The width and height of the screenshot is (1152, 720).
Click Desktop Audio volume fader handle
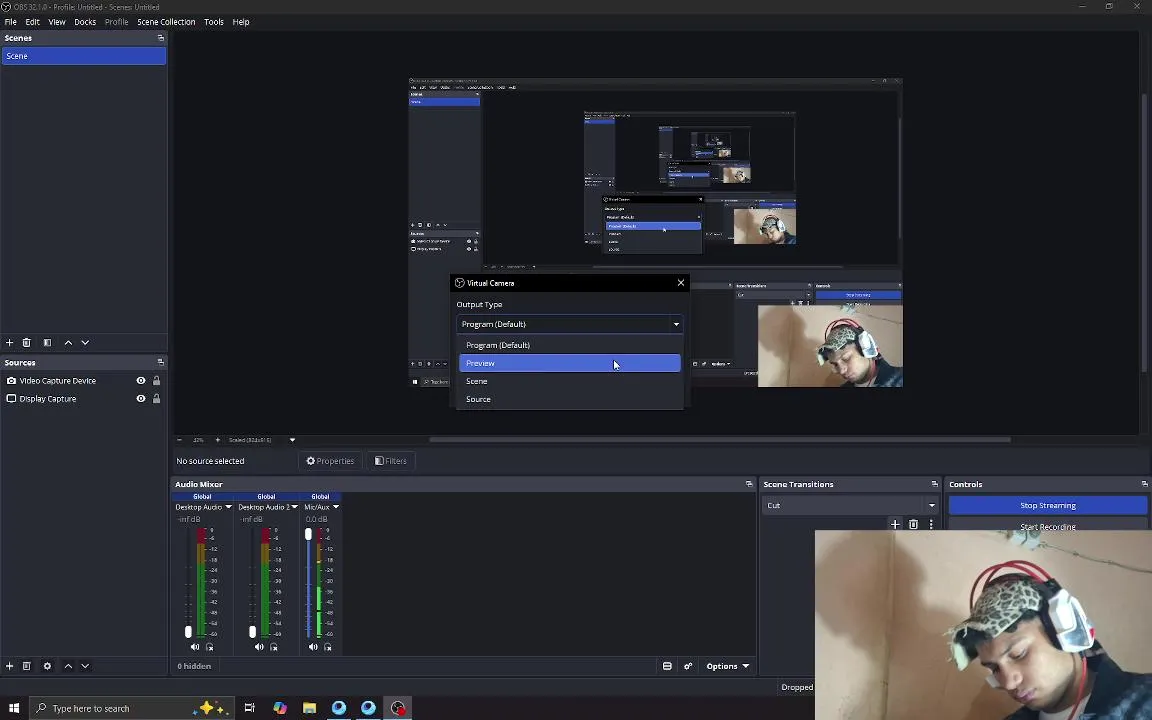point(188,632)
